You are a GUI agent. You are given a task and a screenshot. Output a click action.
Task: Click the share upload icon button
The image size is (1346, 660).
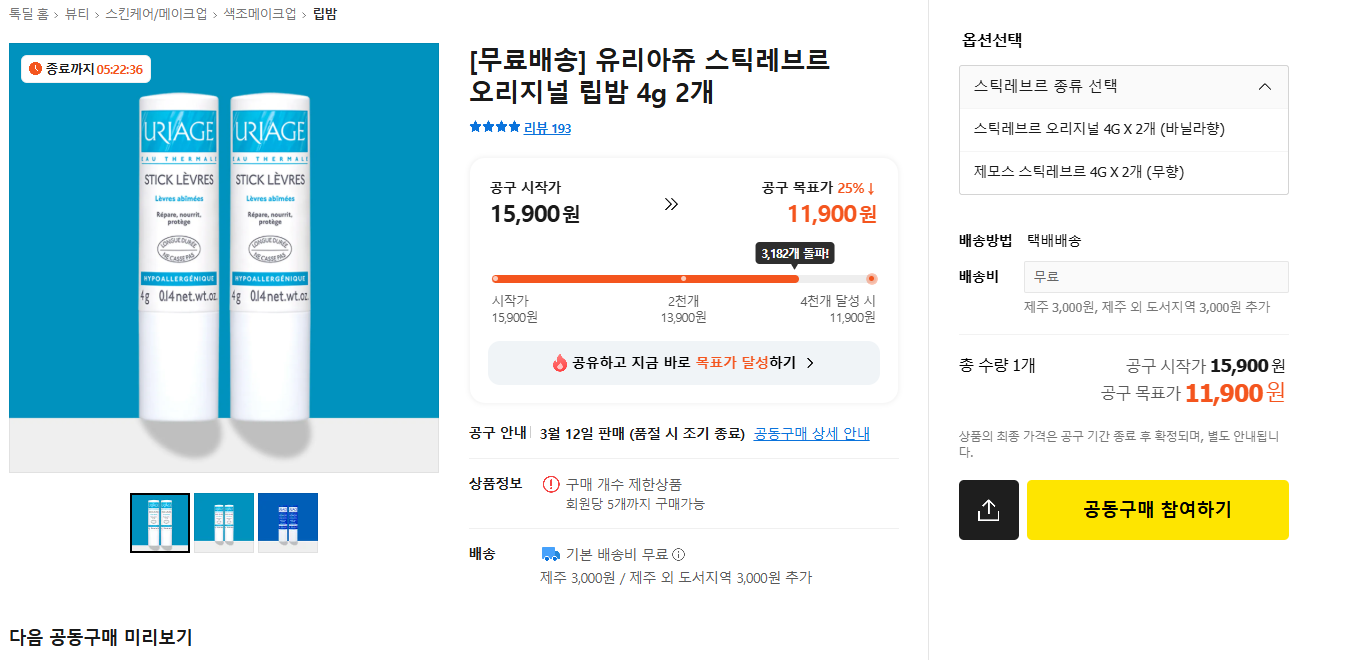pos(988,510)
